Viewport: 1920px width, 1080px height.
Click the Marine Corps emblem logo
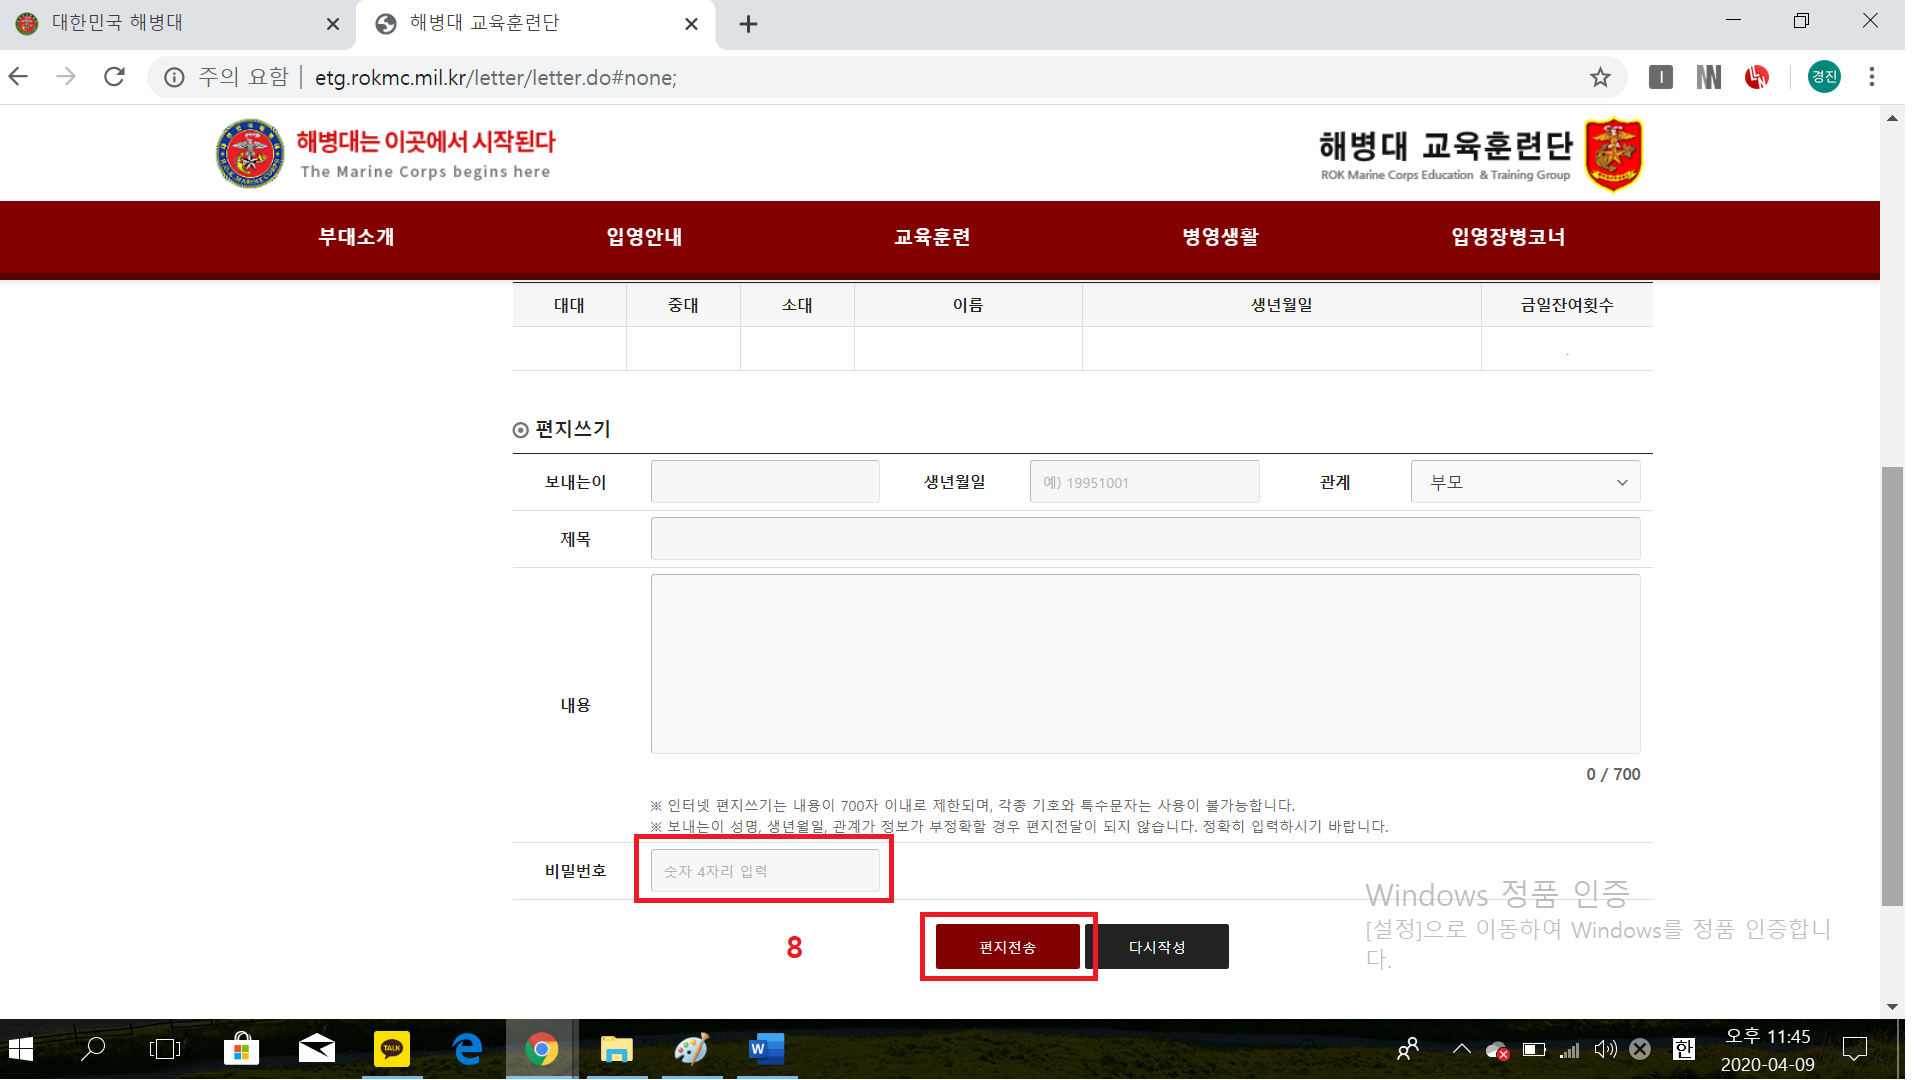tap(250, 154)
